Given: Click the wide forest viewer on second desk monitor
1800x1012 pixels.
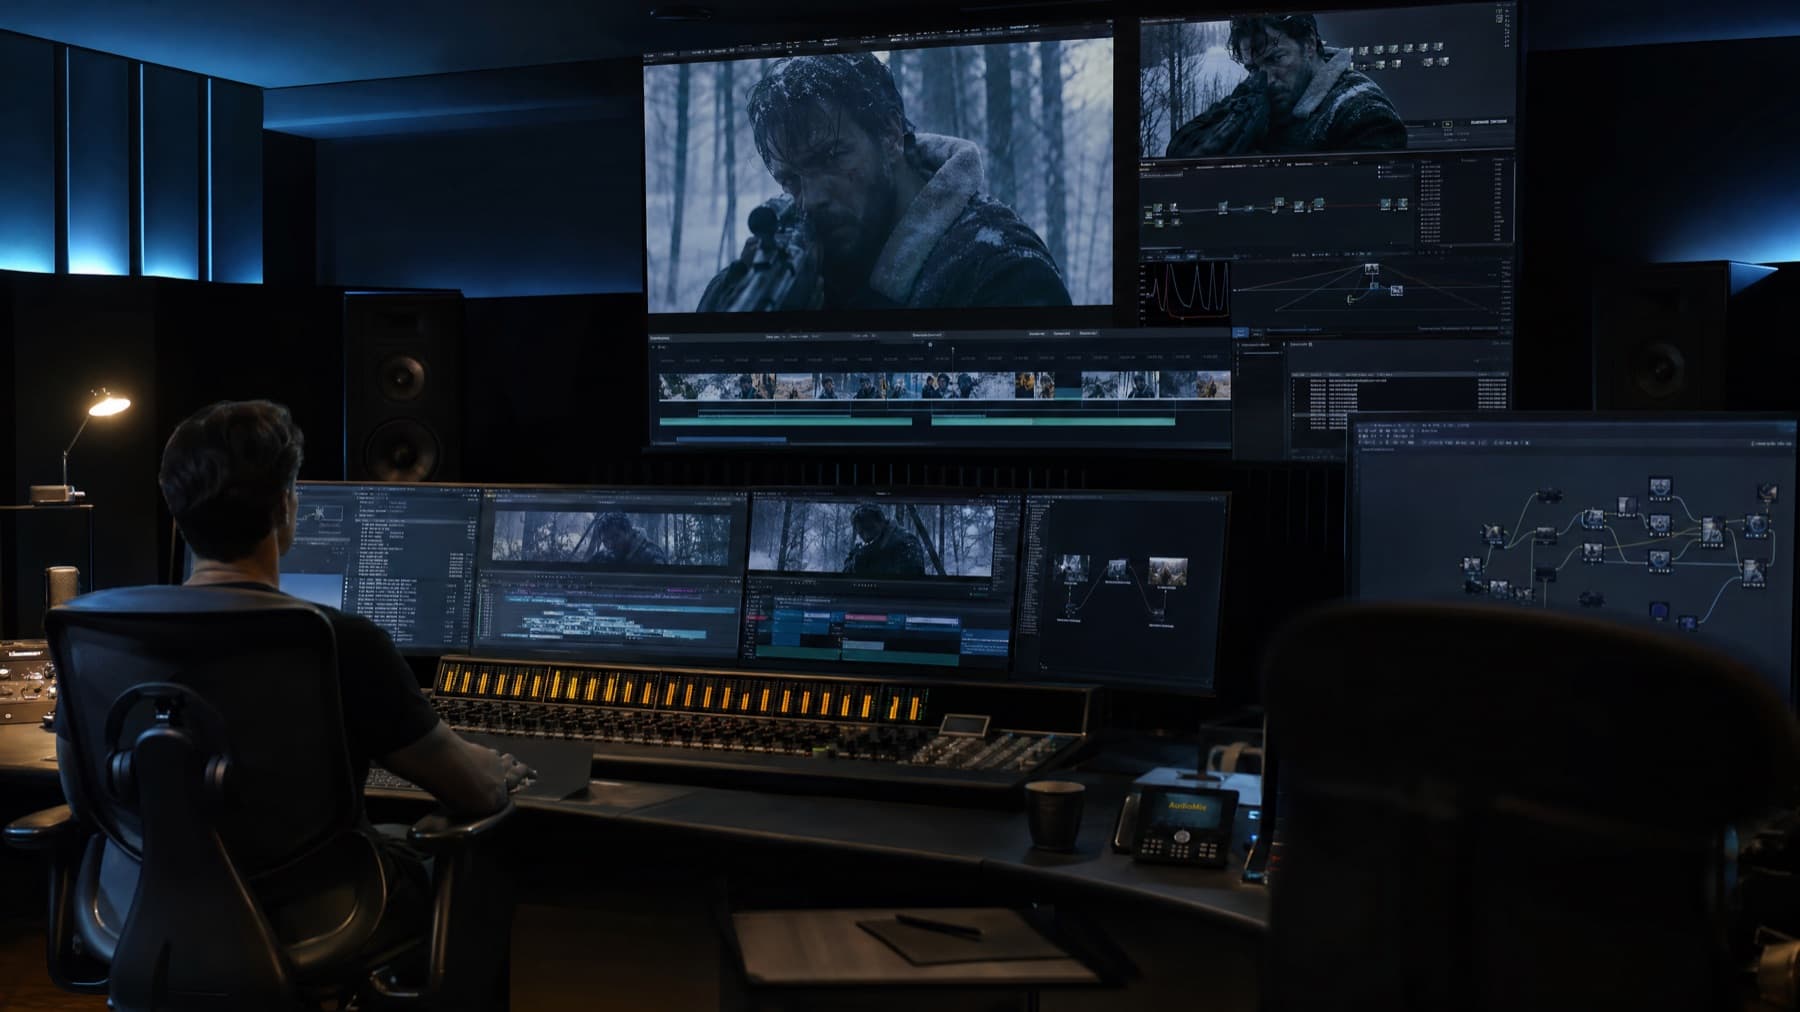Looking at the screenshot, I should pyautogui.click(x=610, y=539).
